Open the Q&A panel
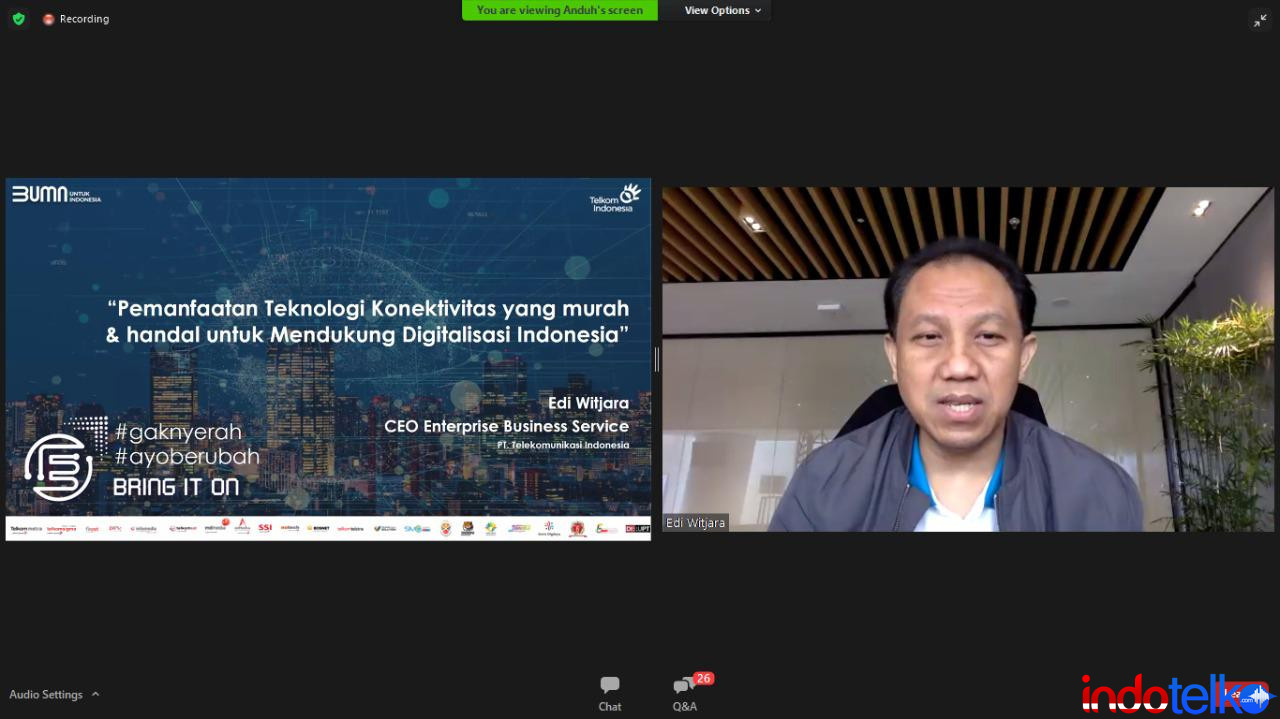Screen dimensions: 1280x719 pos(684,693)
